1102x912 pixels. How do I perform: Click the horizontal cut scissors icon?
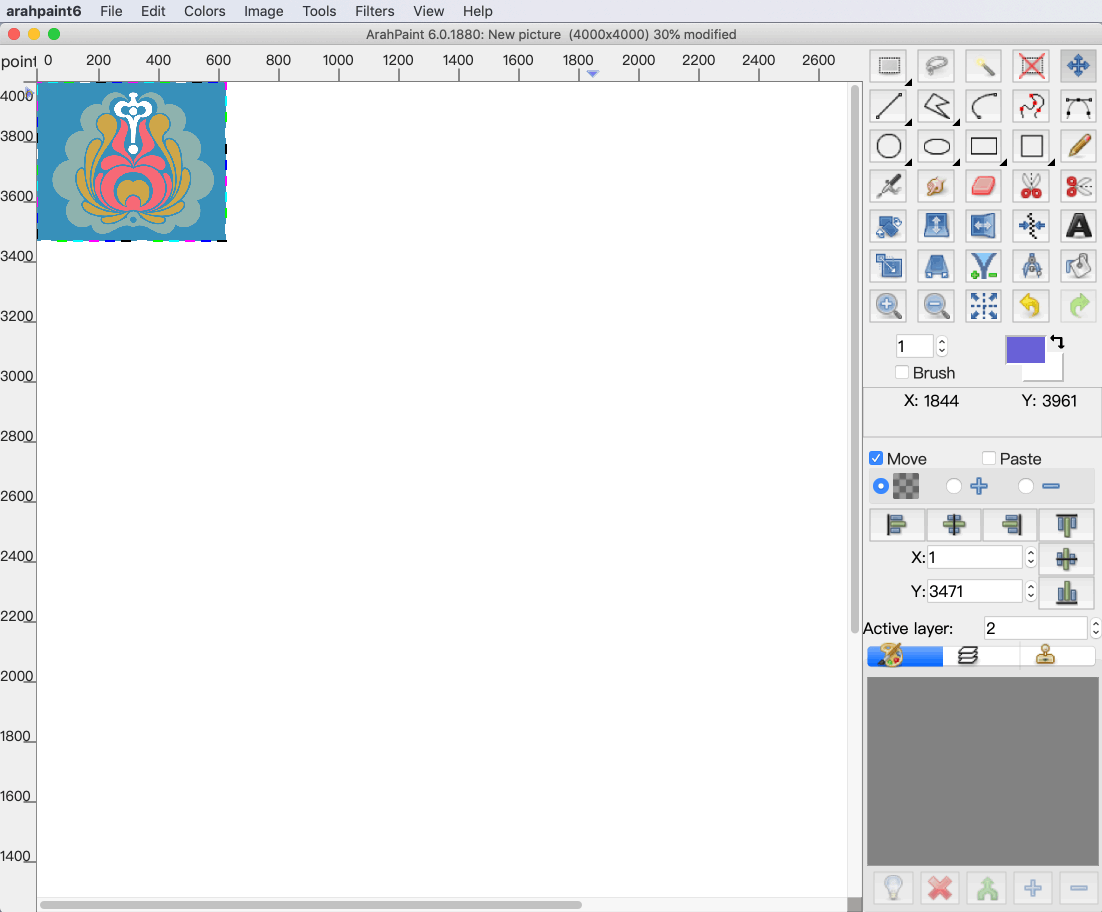(x=1078, y=186)
